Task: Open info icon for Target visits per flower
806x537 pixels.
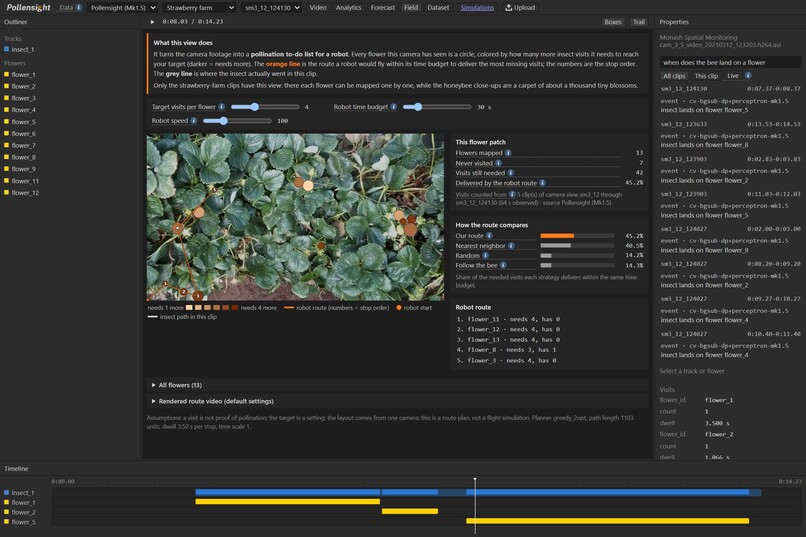Action: pyautogui.click(x=222, y=107)
